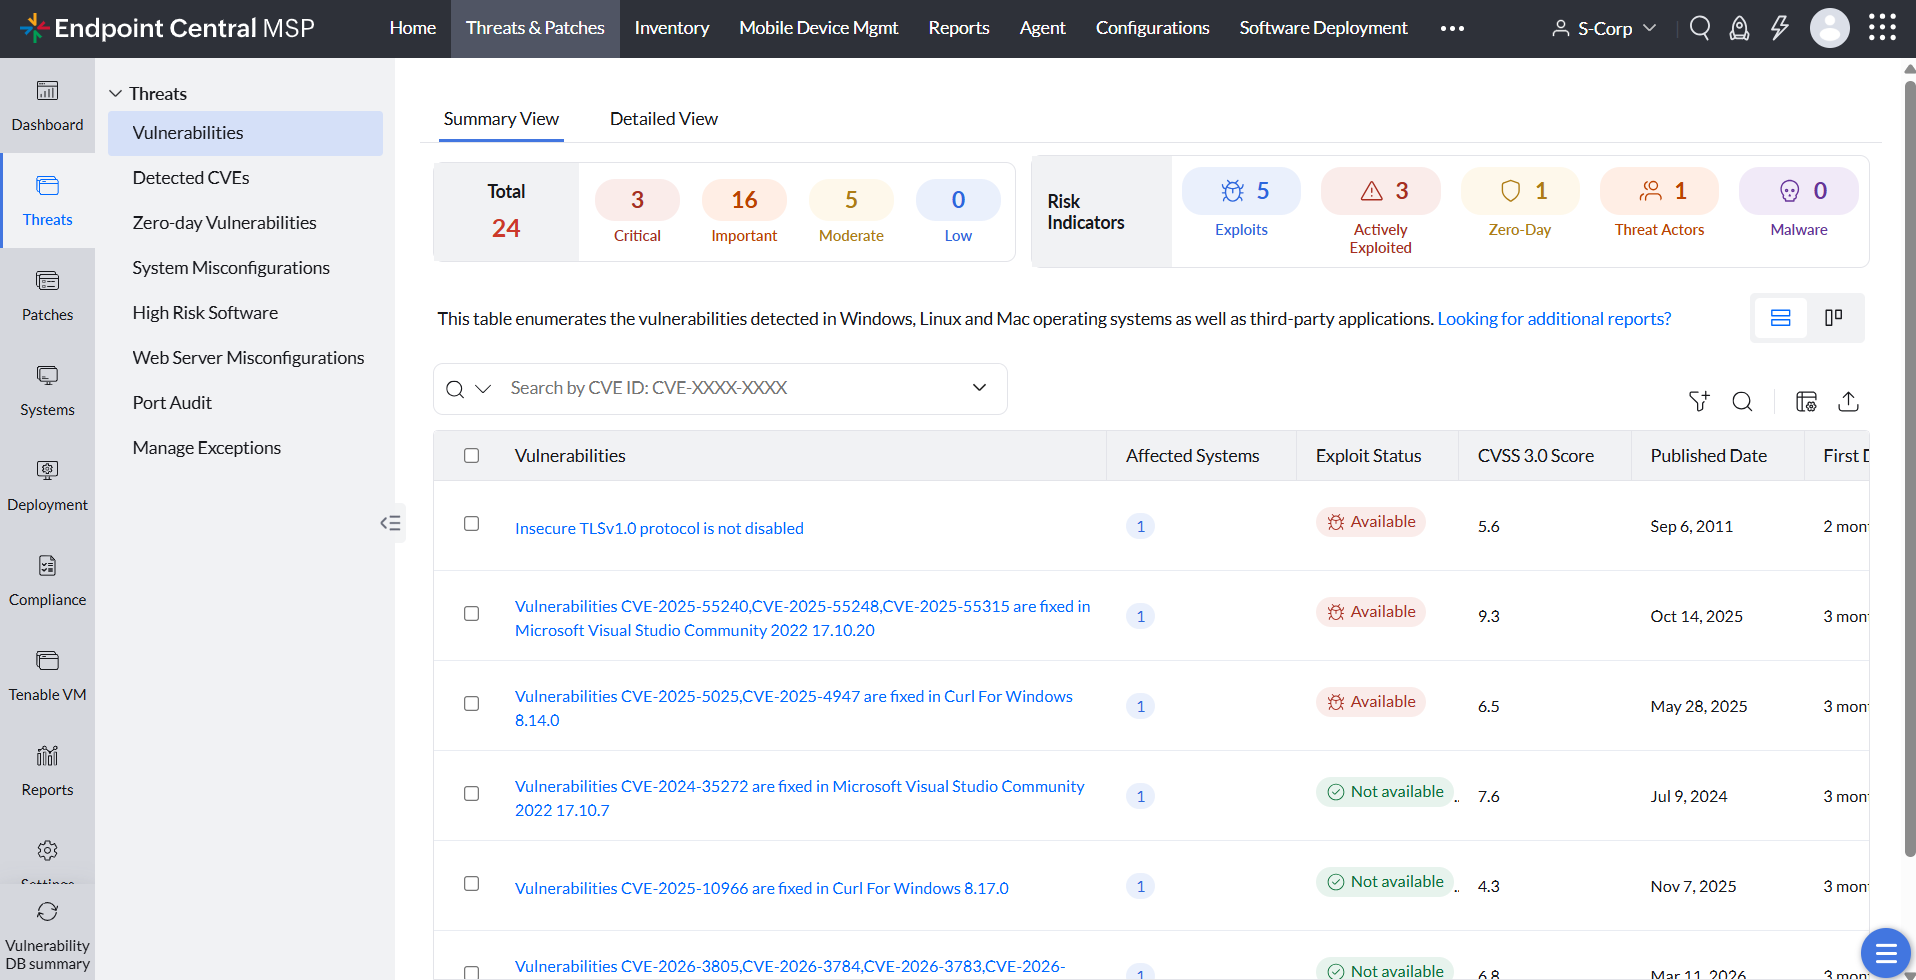Open the S-Corp customer dropdown
Image resolution: width=1916 pixels, height=980 pixels.
coord(1604,28)
